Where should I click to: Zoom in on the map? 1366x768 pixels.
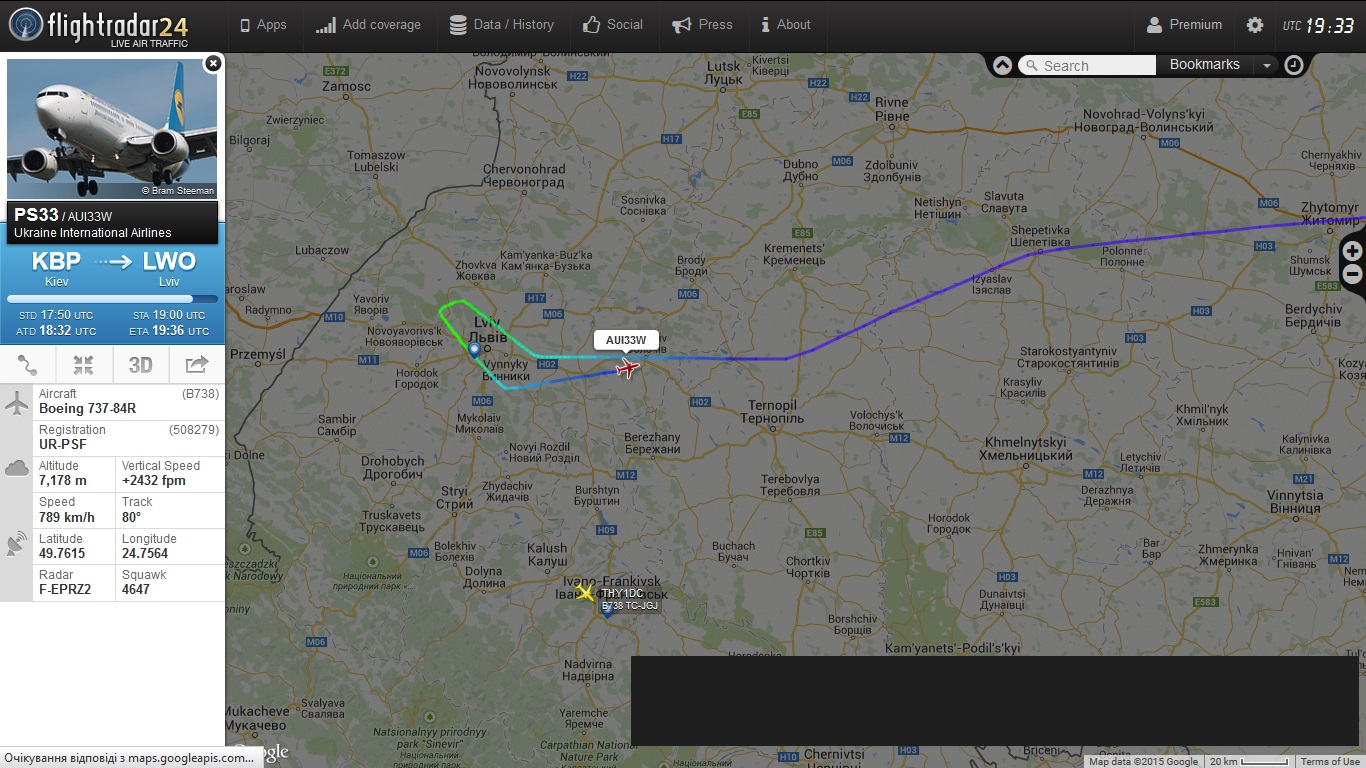[x=1352, y=251]
